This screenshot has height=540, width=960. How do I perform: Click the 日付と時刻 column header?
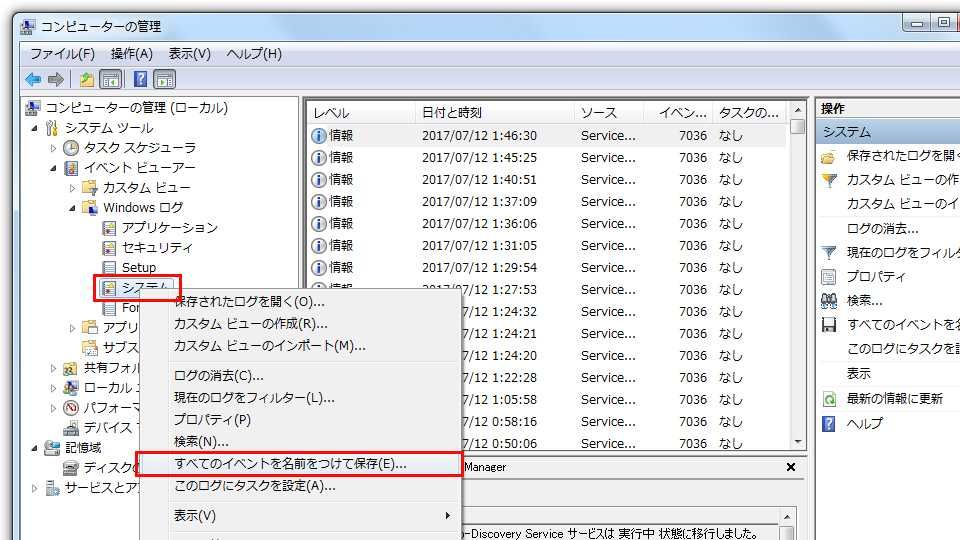(452, 113)
